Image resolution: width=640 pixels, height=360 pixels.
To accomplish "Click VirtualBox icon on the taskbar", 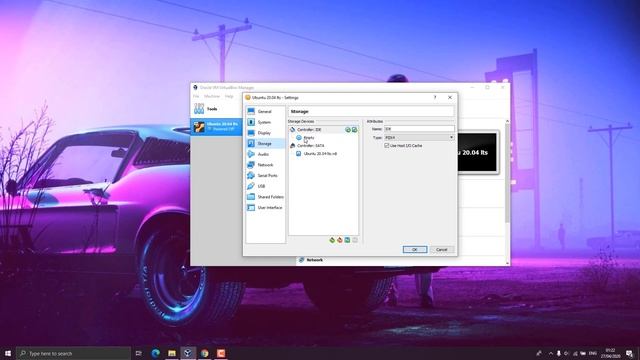I will click(188, 353).
